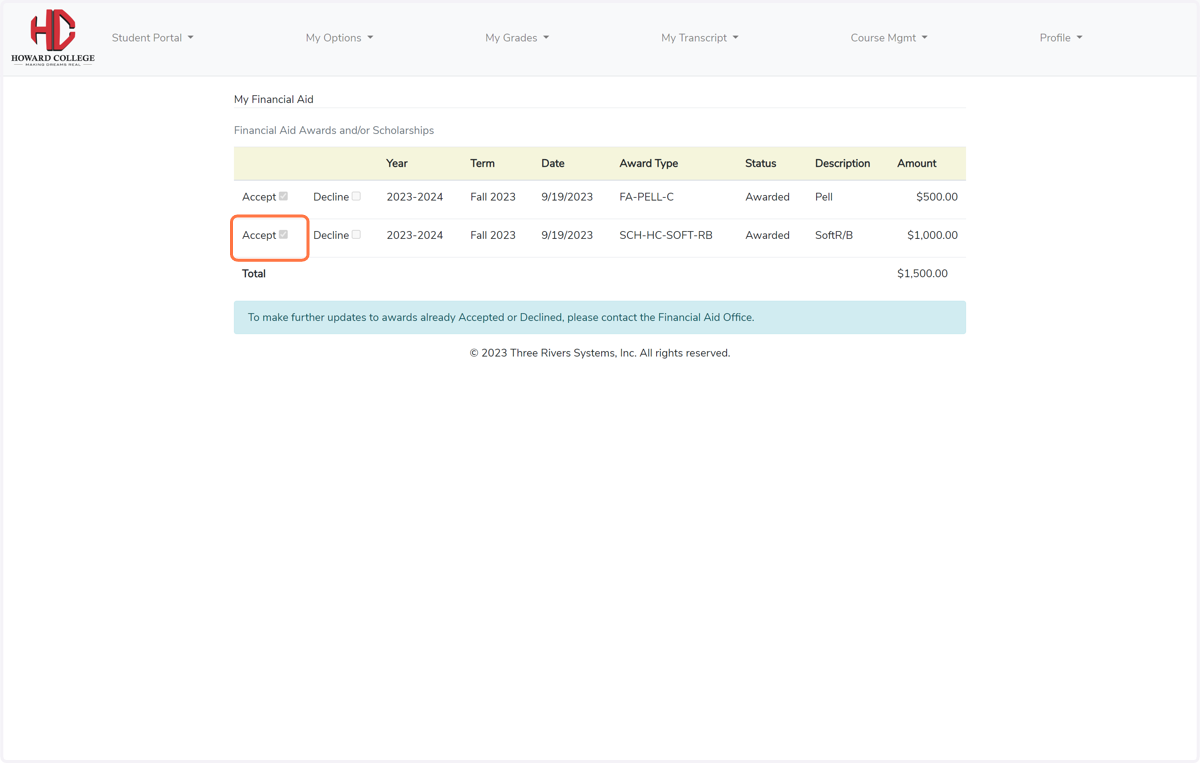The width and height of the screenshot is (1200, 763).
Task: Select the Term column header
Action: (x=482, y=163)
